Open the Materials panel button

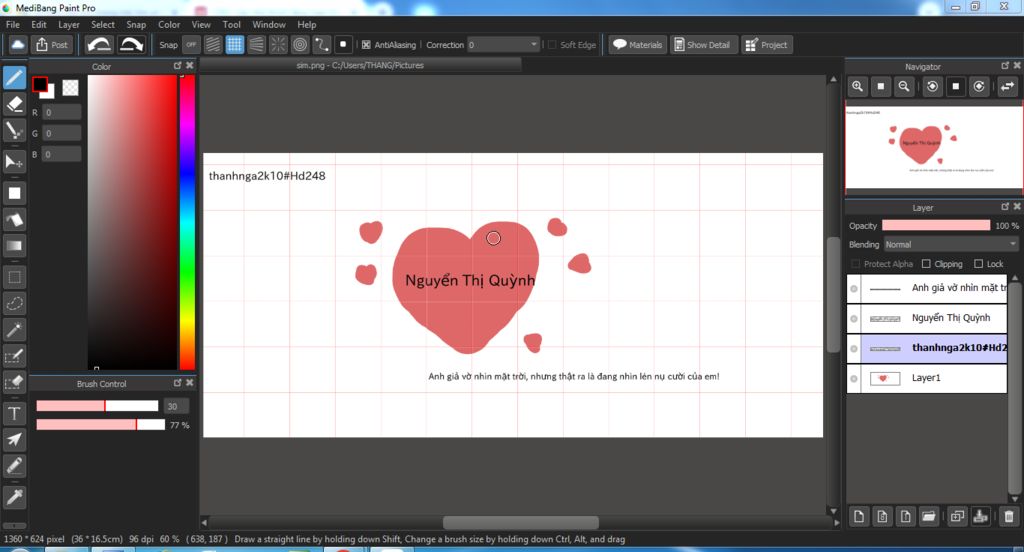(638, 44)
